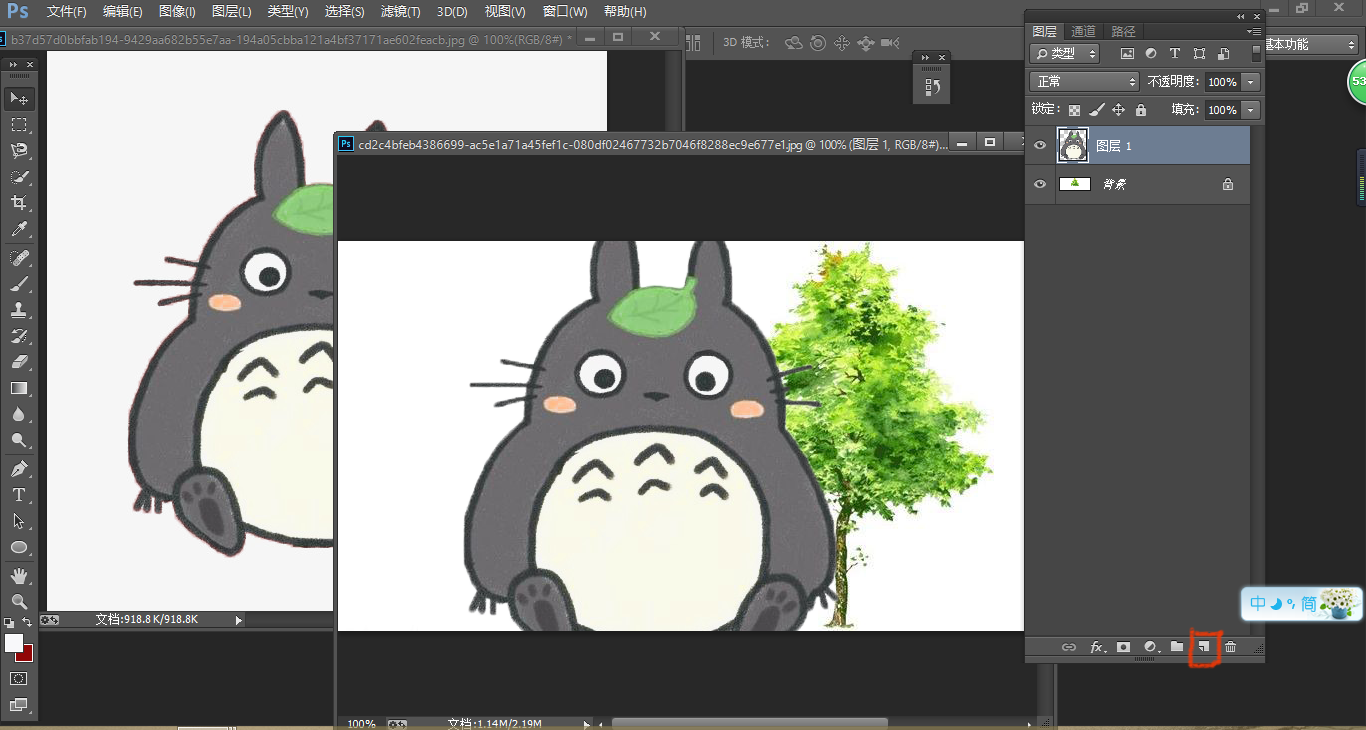The height and width of the screenshot is (730, 1366).
Task: Open the 基本功能 workspace dropdown
Action: (1311, 45)
